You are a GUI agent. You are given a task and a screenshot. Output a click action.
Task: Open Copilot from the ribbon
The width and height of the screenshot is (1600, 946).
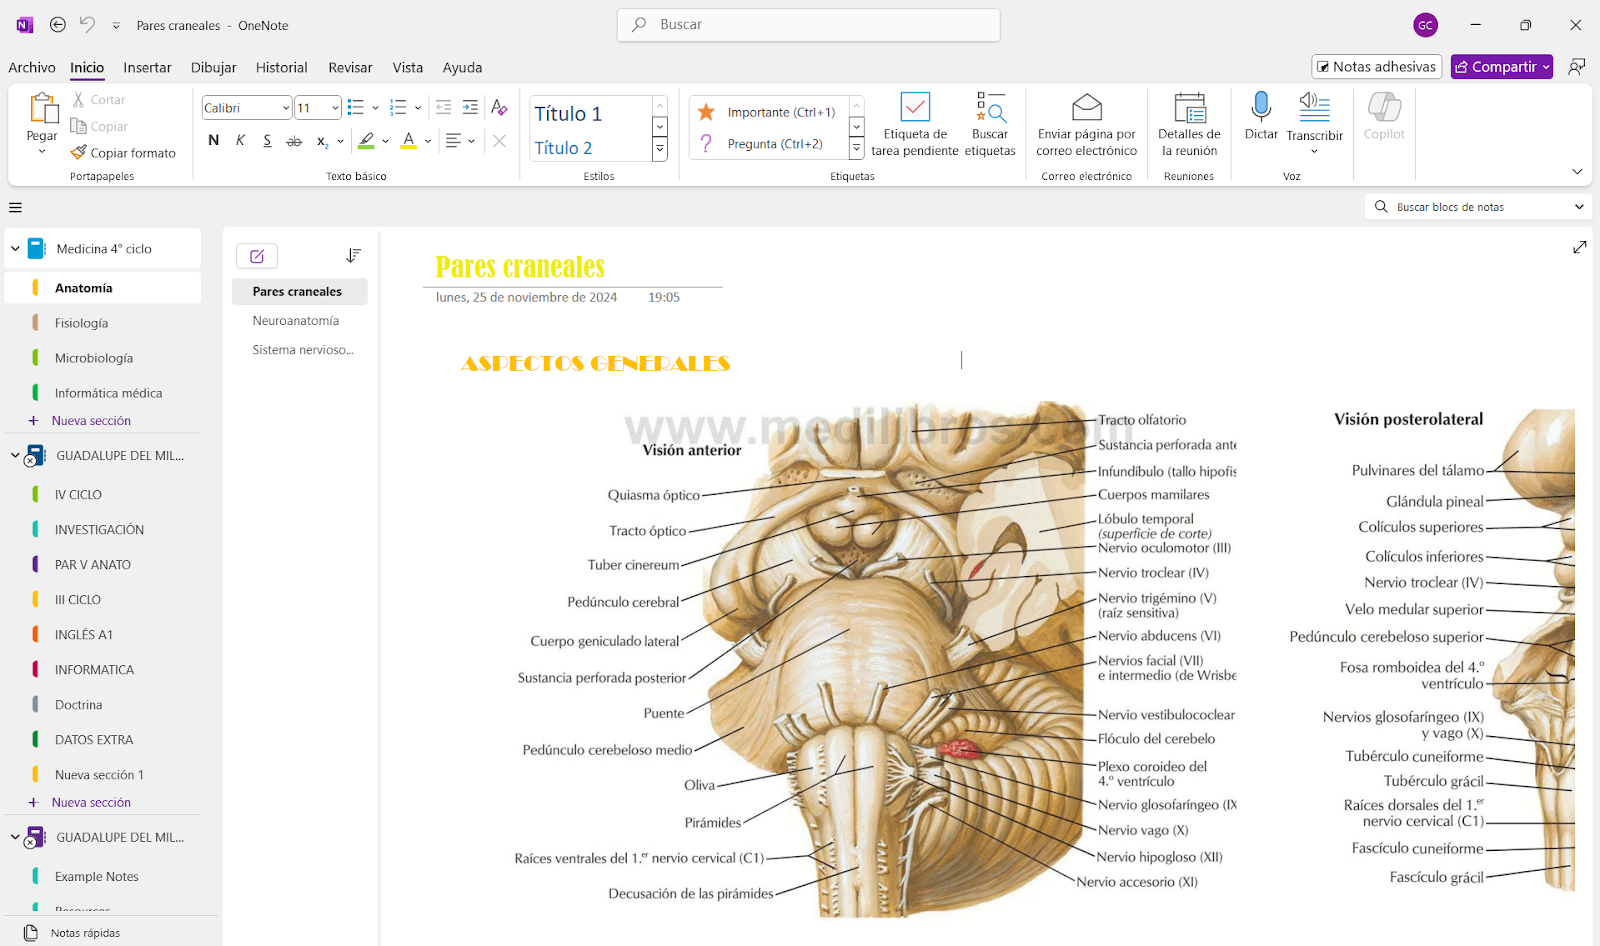(1384, 116)
